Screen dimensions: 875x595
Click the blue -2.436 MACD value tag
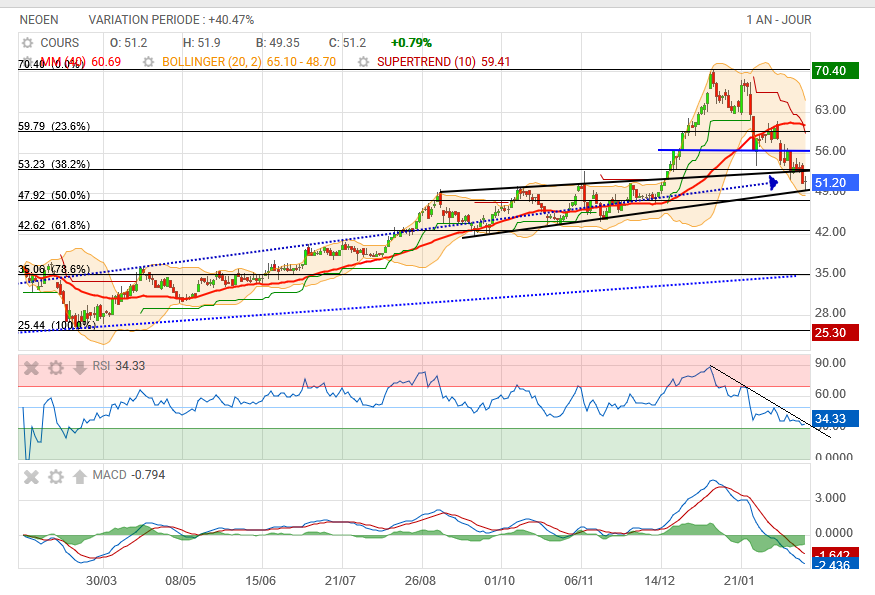tap(835, 564)
